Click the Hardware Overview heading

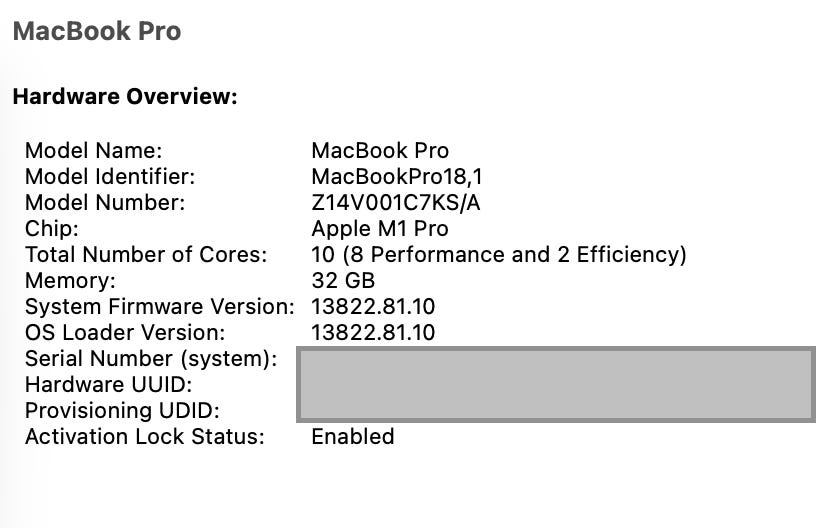tap(125, 97)
